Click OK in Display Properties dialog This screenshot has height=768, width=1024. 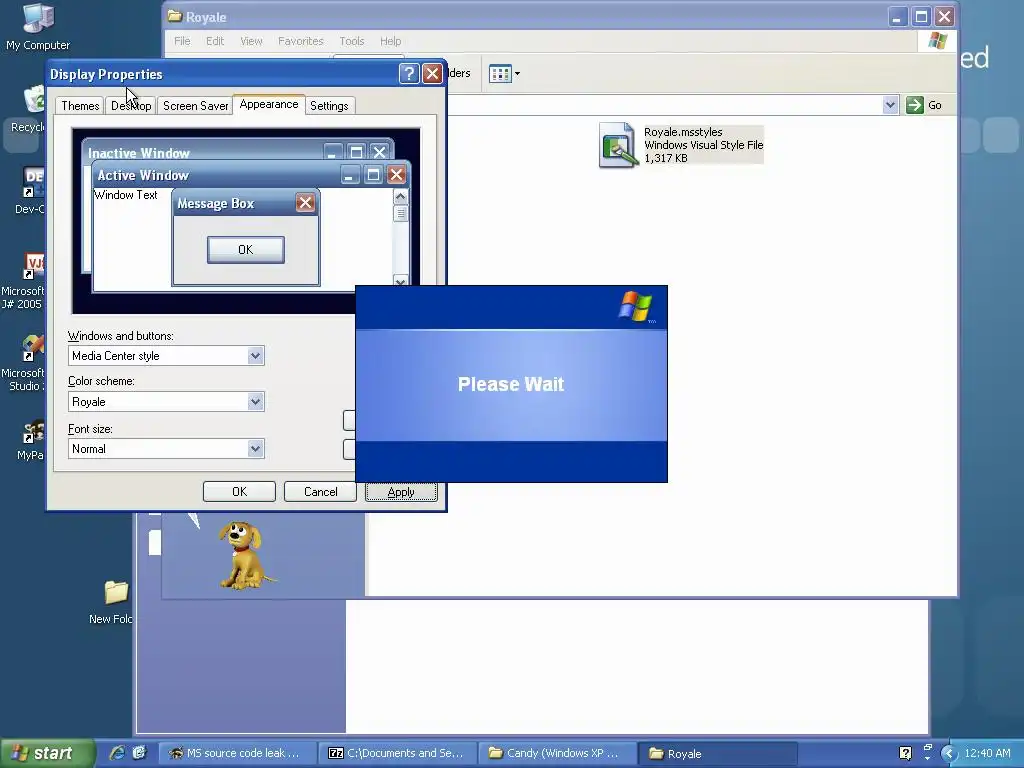coord(239,492)
